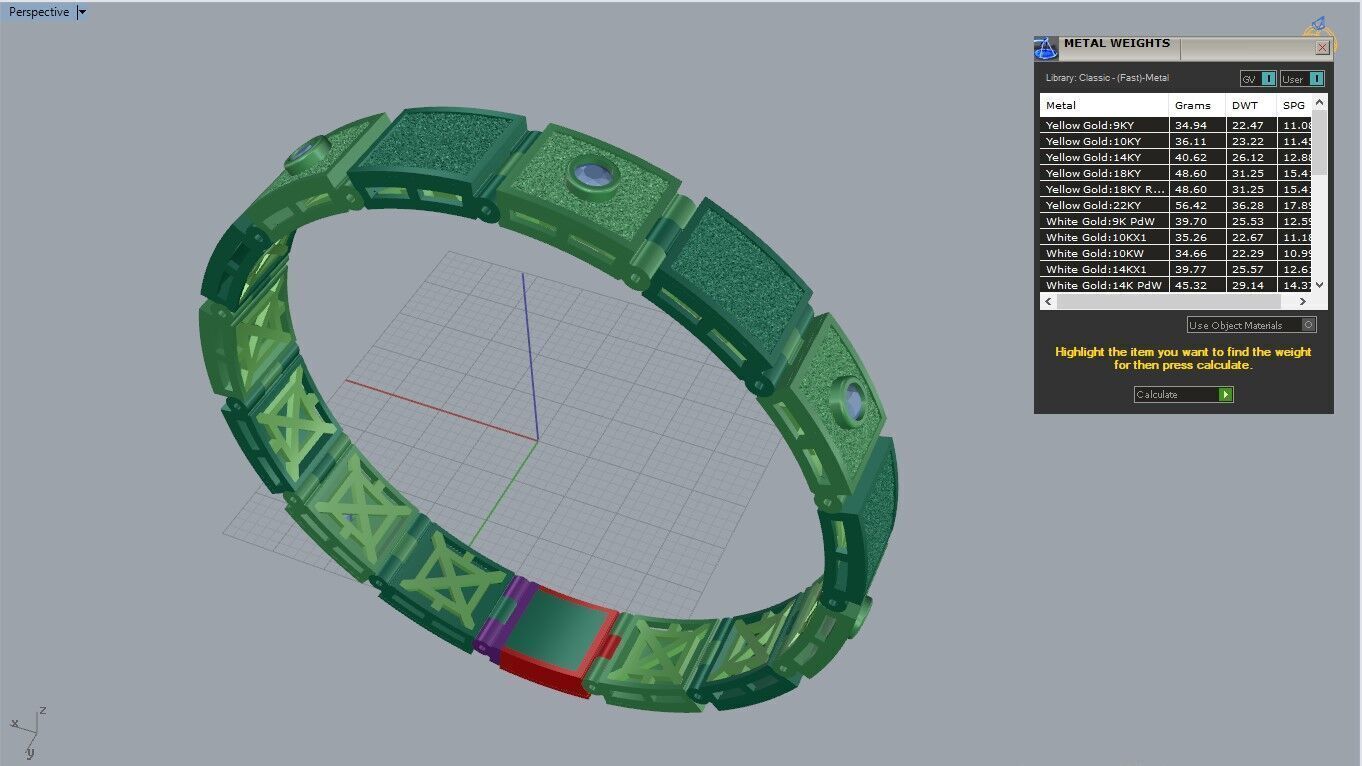Click the Perspective viewport title label
Screen dimensions: 1362x766
coord(39,12)
